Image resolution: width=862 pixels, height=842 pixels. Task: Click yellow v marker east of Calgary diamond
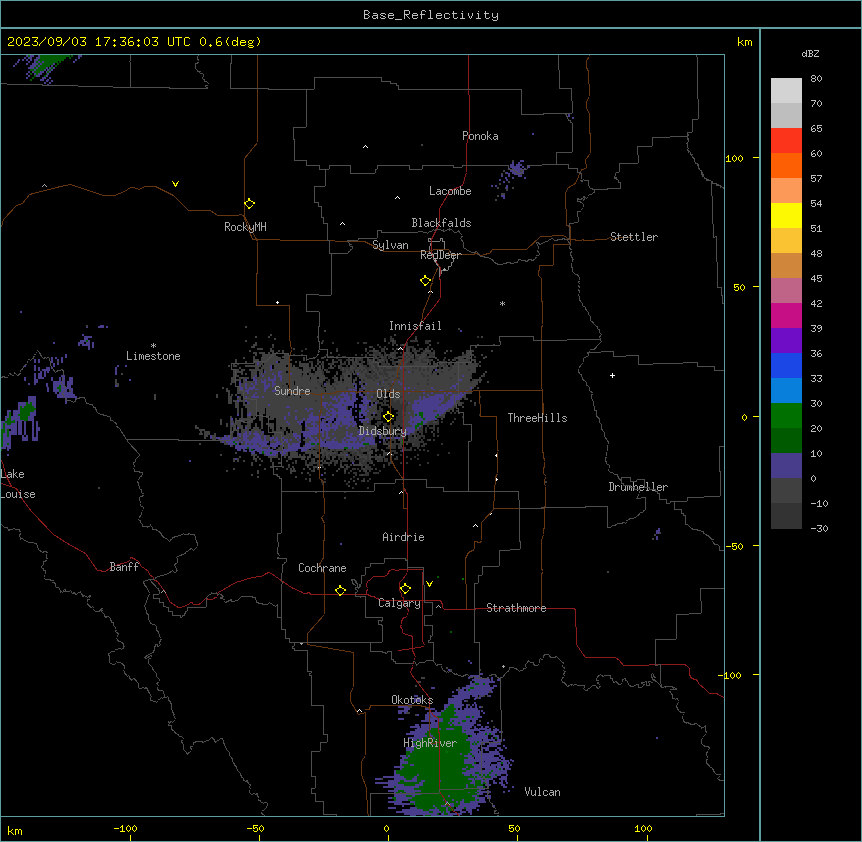click(429, 584)
